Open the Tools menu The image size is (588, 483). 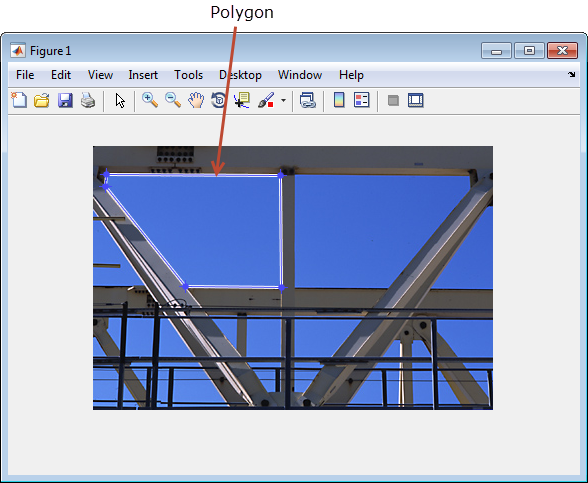188,75
